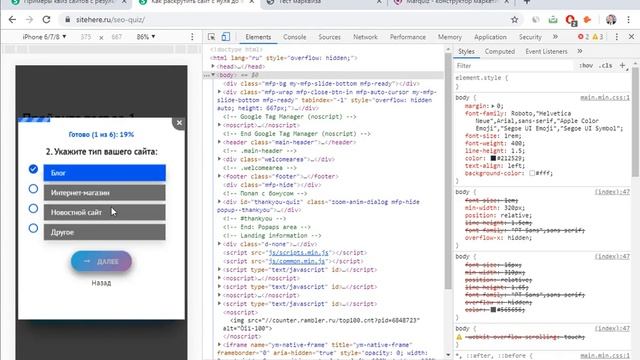
Task: Open the Memory tab
Action: [x=450, y=37]
